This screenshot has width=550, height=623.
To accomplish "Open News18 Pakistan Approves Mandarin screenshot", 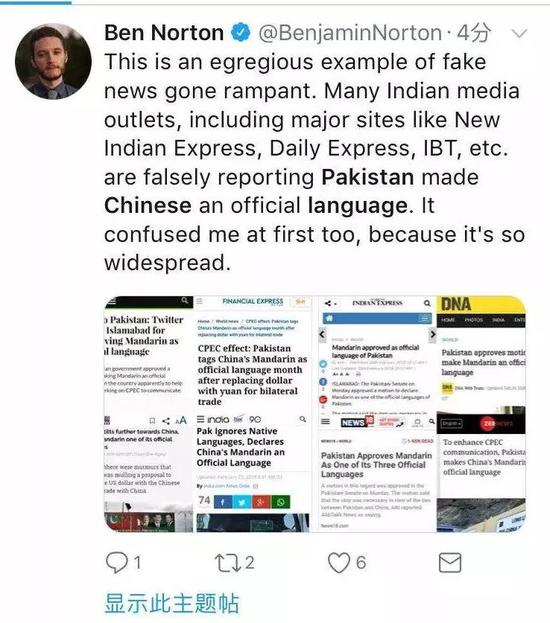I will [x=376, y=473].
